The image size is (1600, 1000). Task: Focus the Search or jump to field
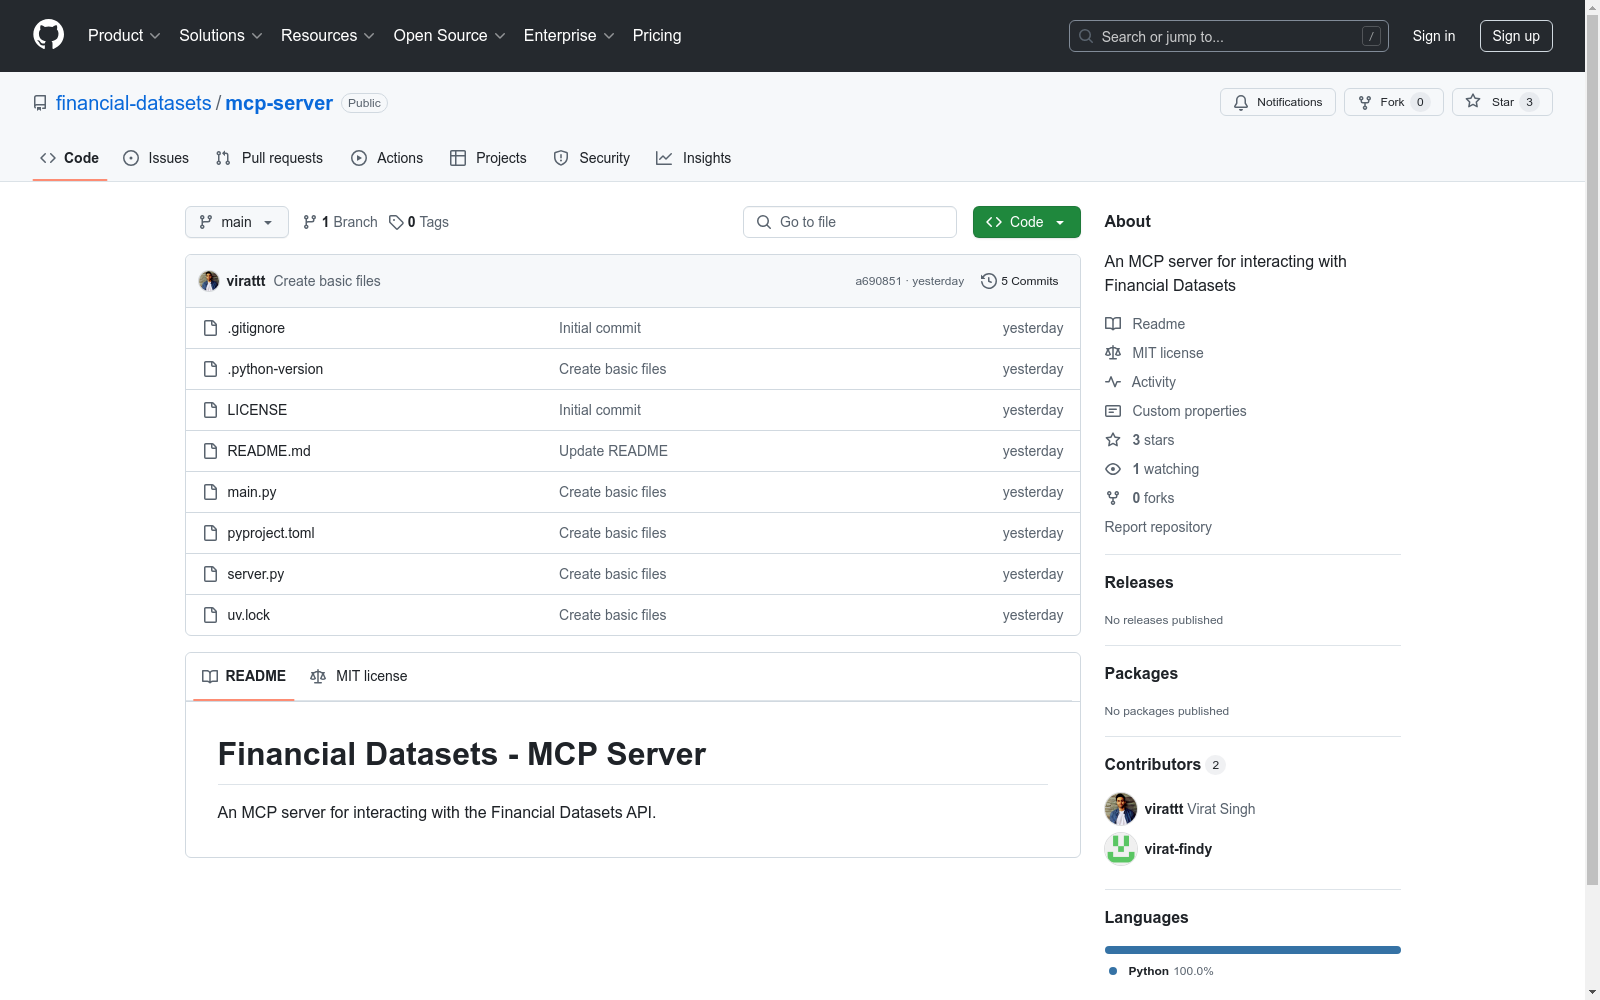coord(1229,36)
